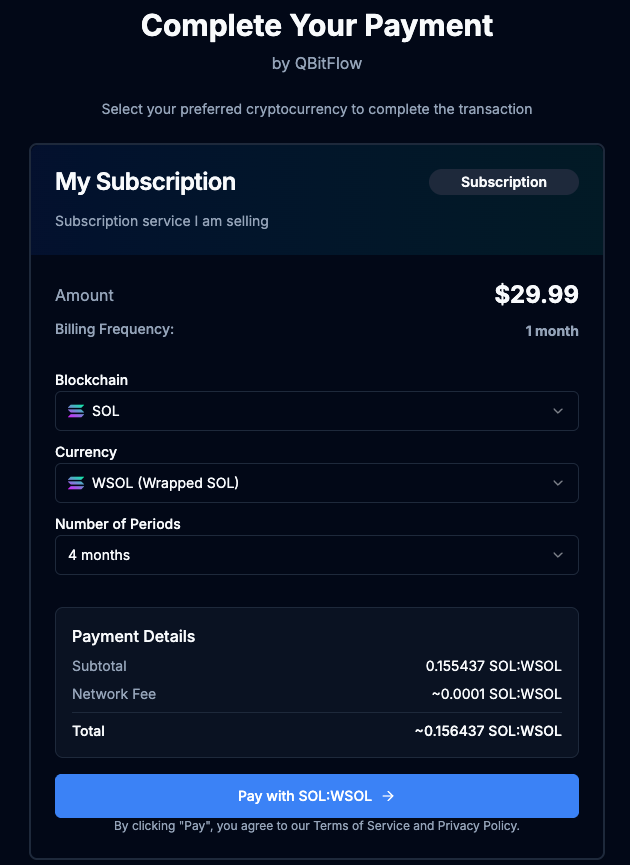Click the 1 month billing frequency value
Image resolution: width=630 pixels, height=865 pixels.
point(552,330)
